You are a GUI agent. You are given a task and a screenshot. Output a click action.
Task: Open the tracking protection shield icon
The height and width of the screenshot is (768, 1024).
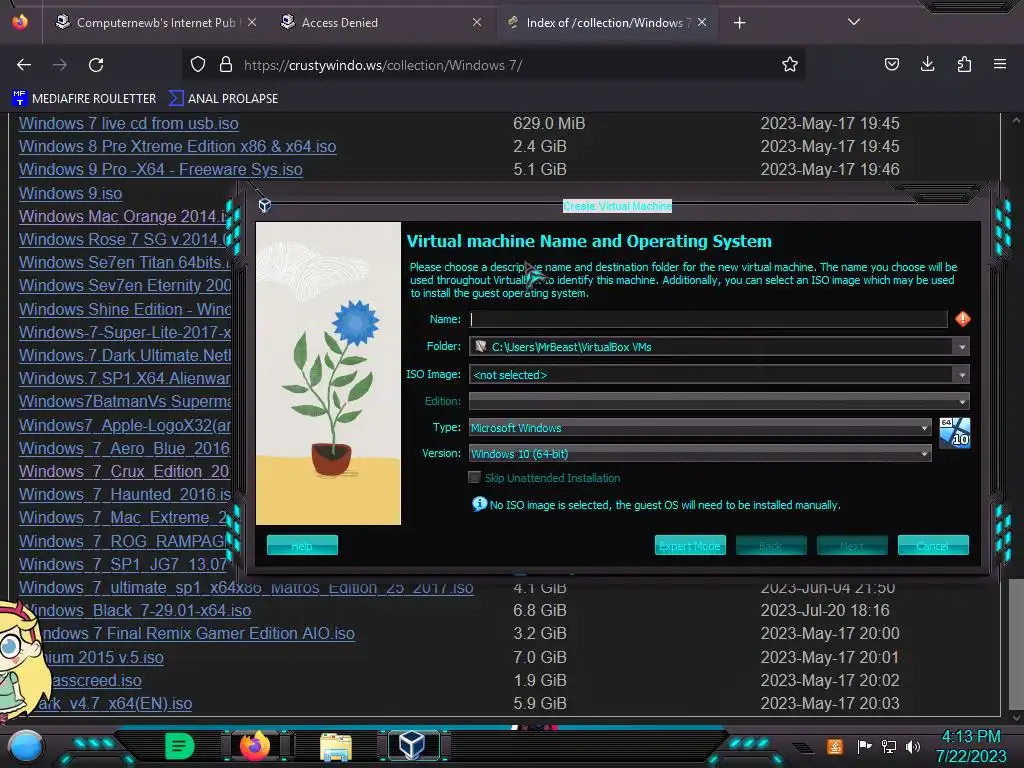tap(198, 65)
